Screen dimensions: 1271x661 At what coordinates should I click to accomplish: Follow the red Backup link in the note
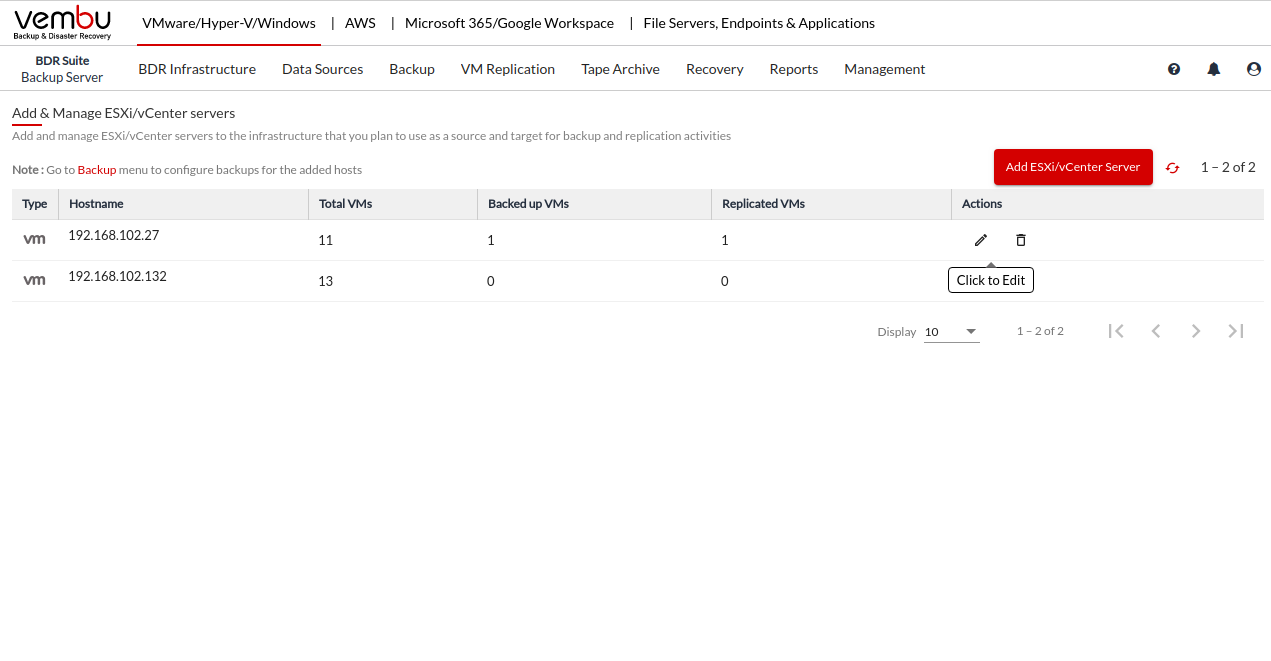click(x=97, y=170)
